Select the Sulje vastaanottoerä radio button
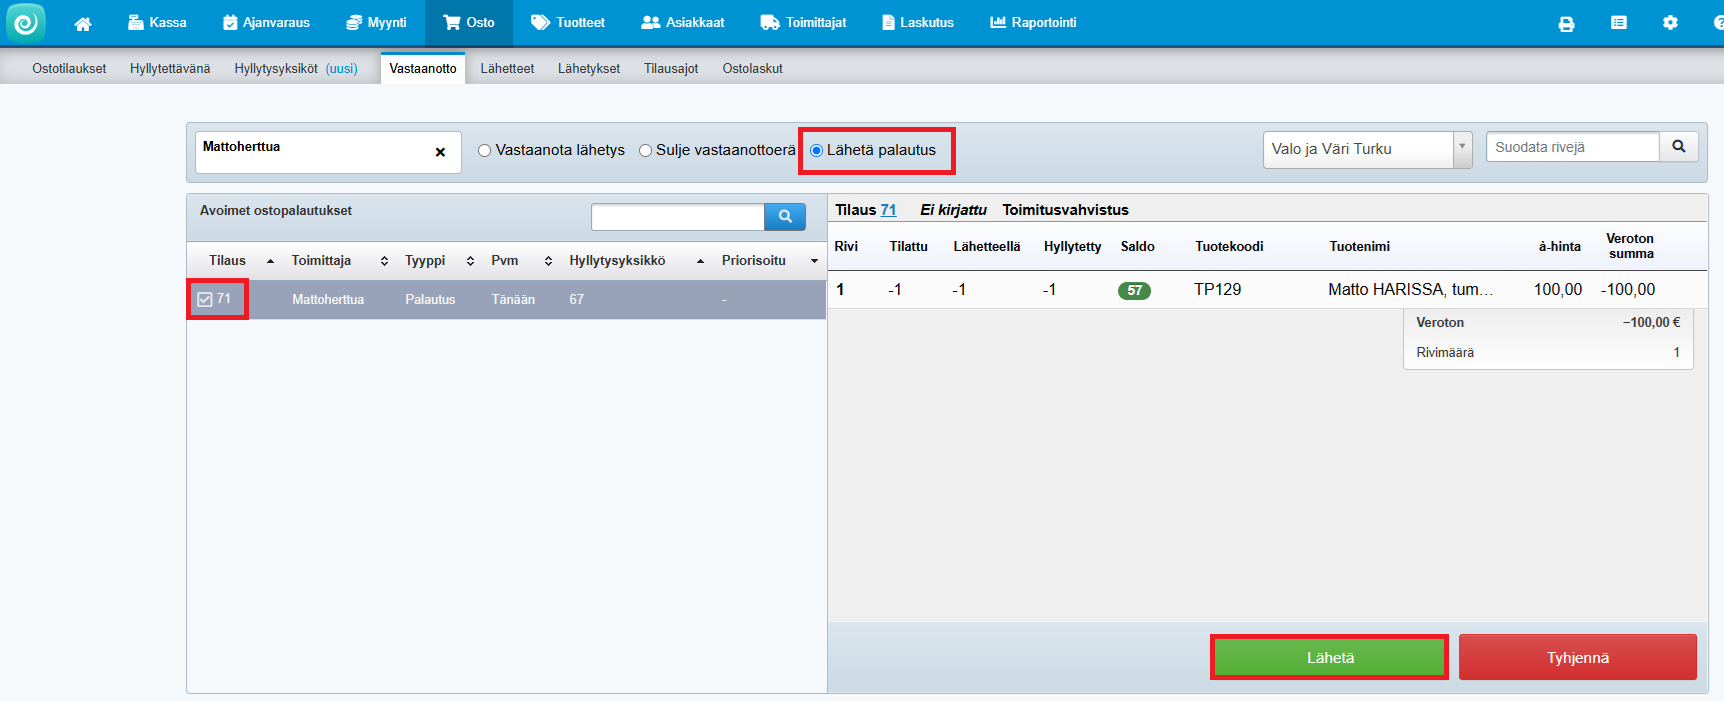 tap(645, 151)
